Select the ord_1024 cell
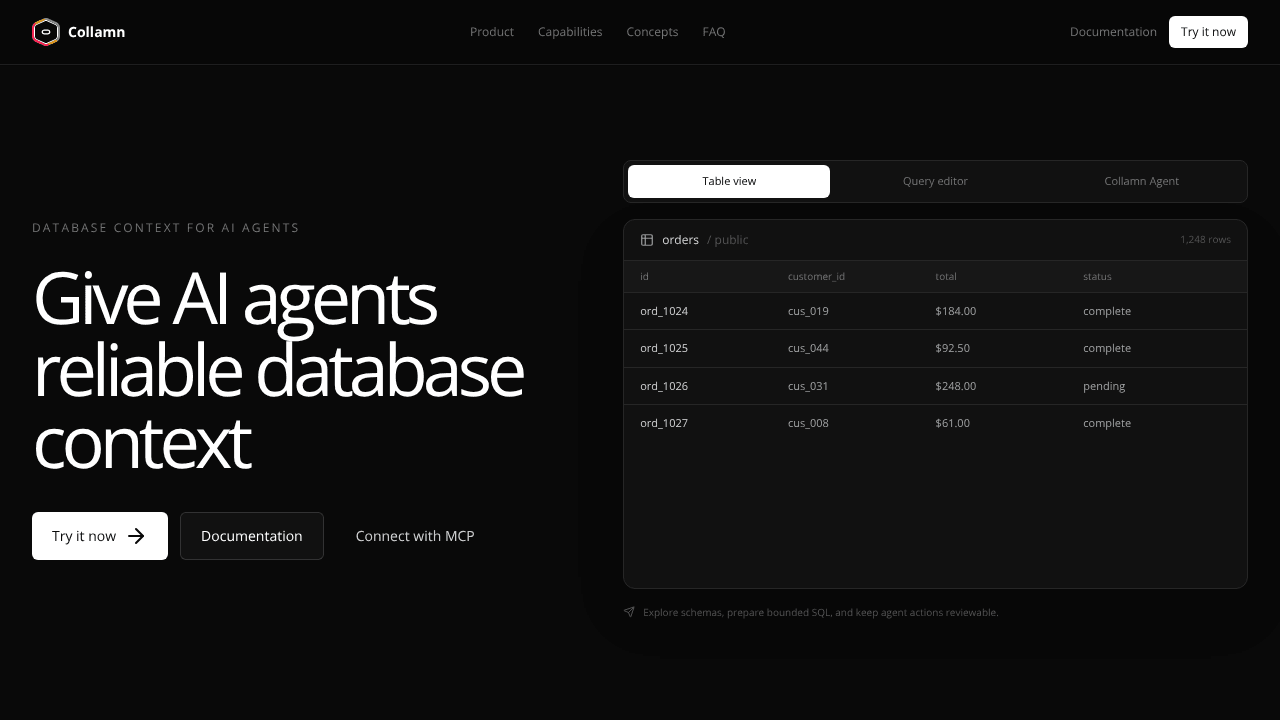Screen dimensions: 1280x720 pyautogui.click(x=664, y=311)
